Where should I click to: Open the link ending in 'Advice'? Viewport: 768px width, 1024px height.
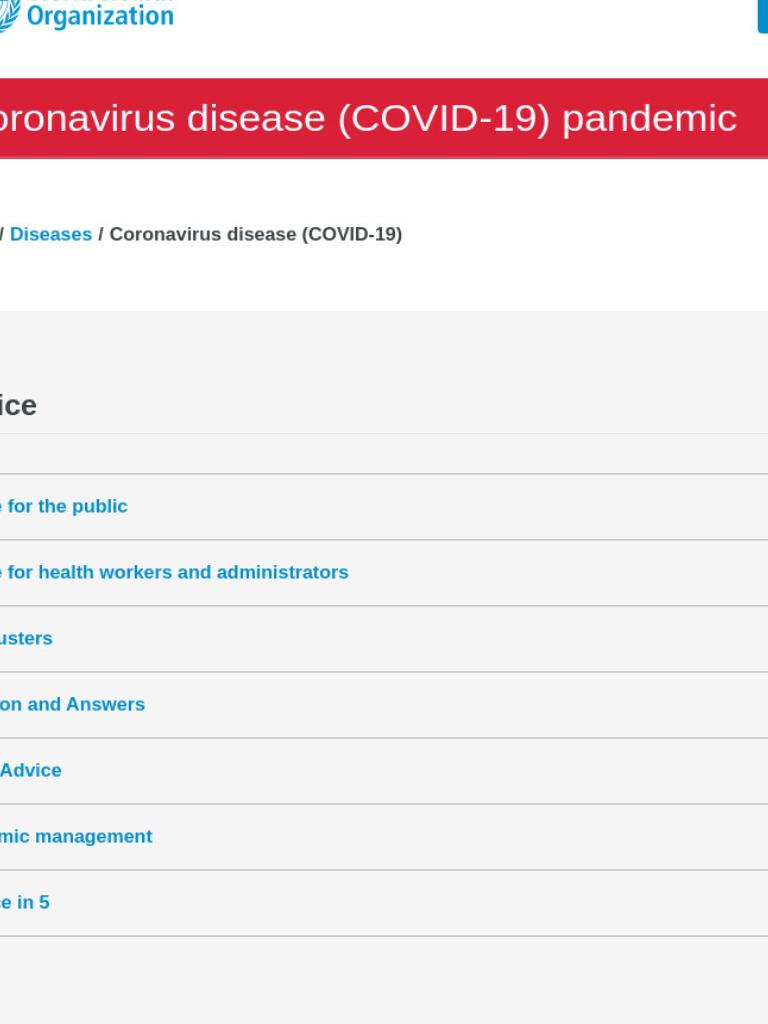31,770
